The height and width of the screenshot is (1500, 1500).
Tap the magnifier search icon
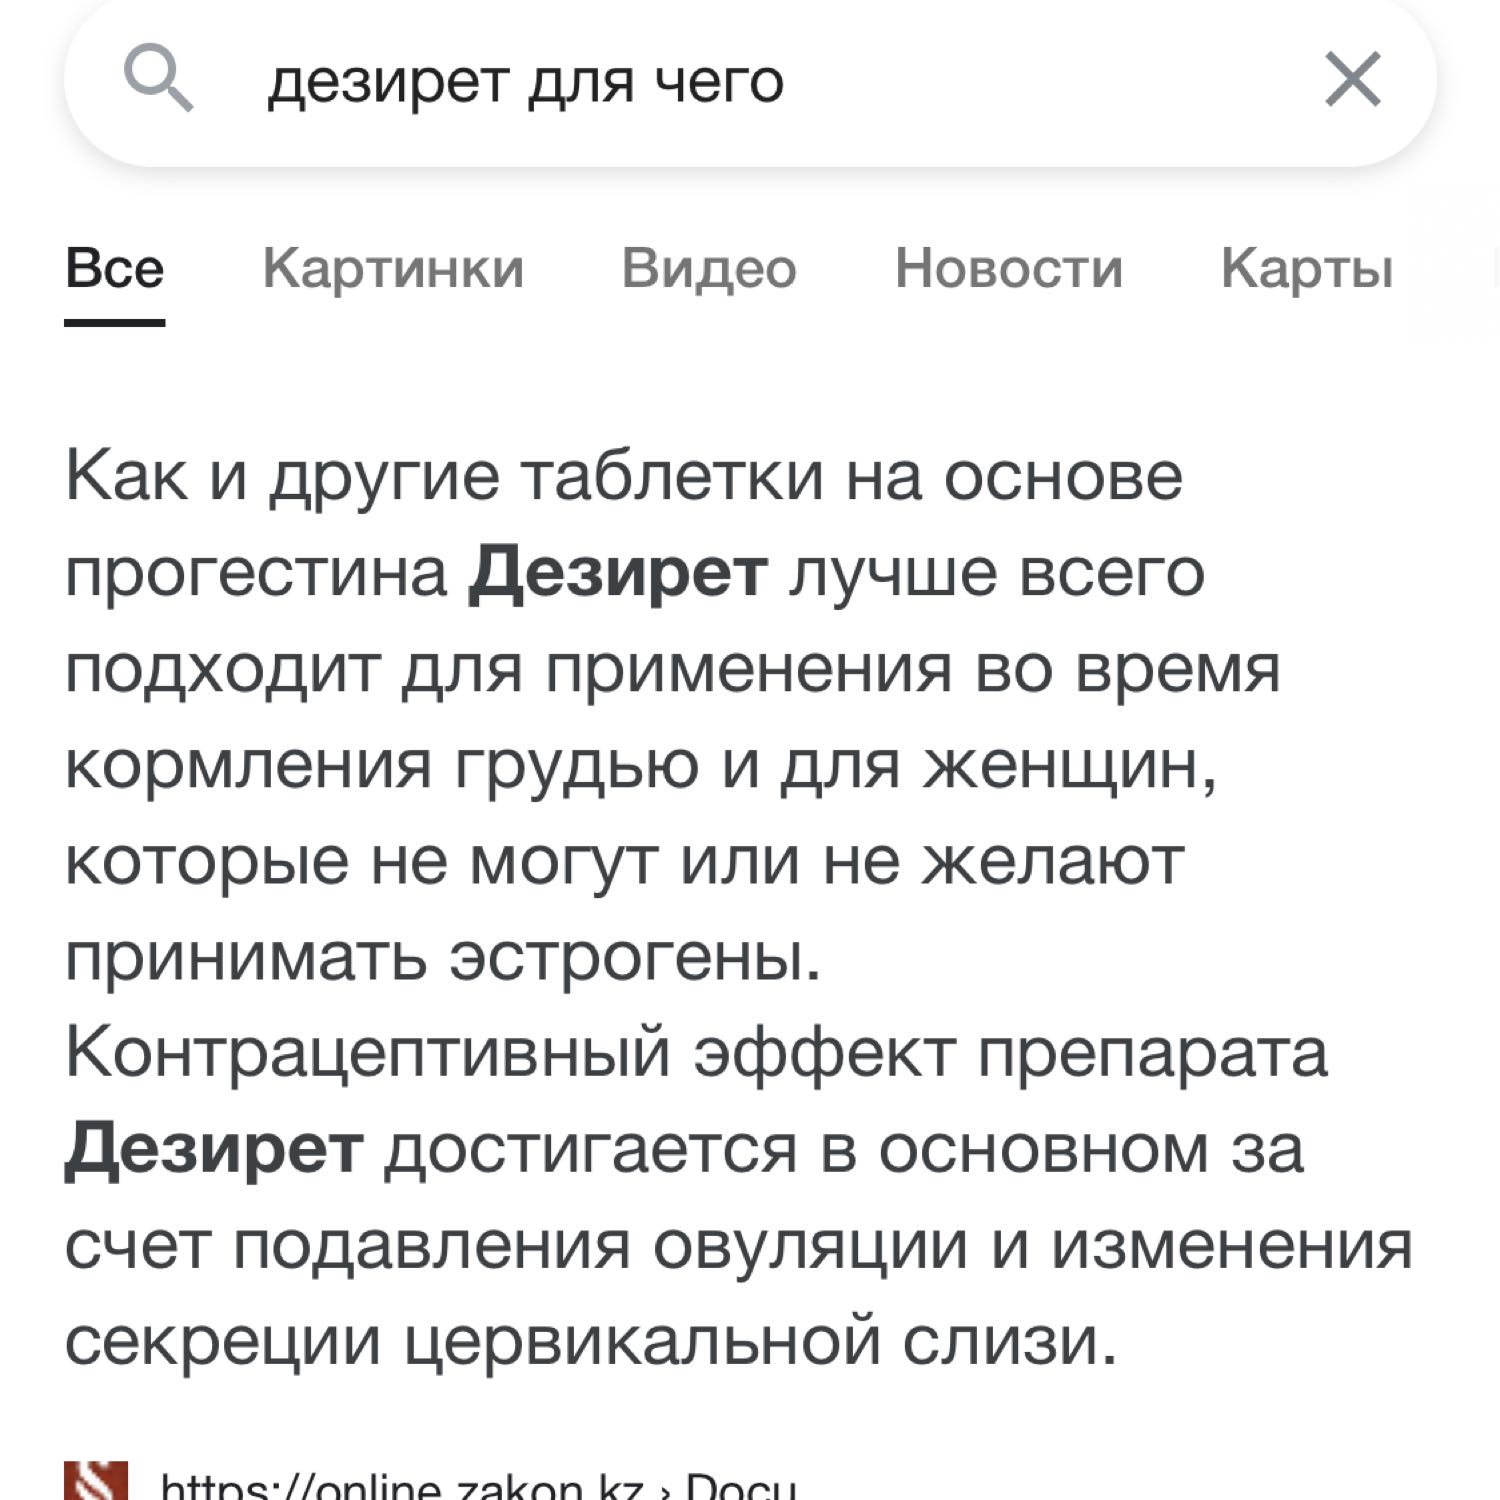click(x=158, y=80)
